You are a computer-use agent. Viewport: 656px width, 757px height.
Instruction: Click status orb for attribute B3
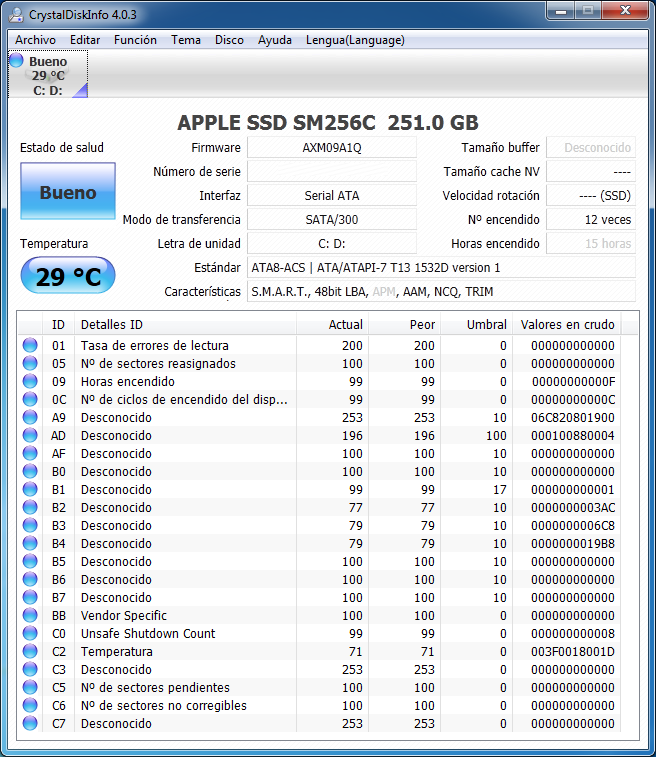[30, 525]
